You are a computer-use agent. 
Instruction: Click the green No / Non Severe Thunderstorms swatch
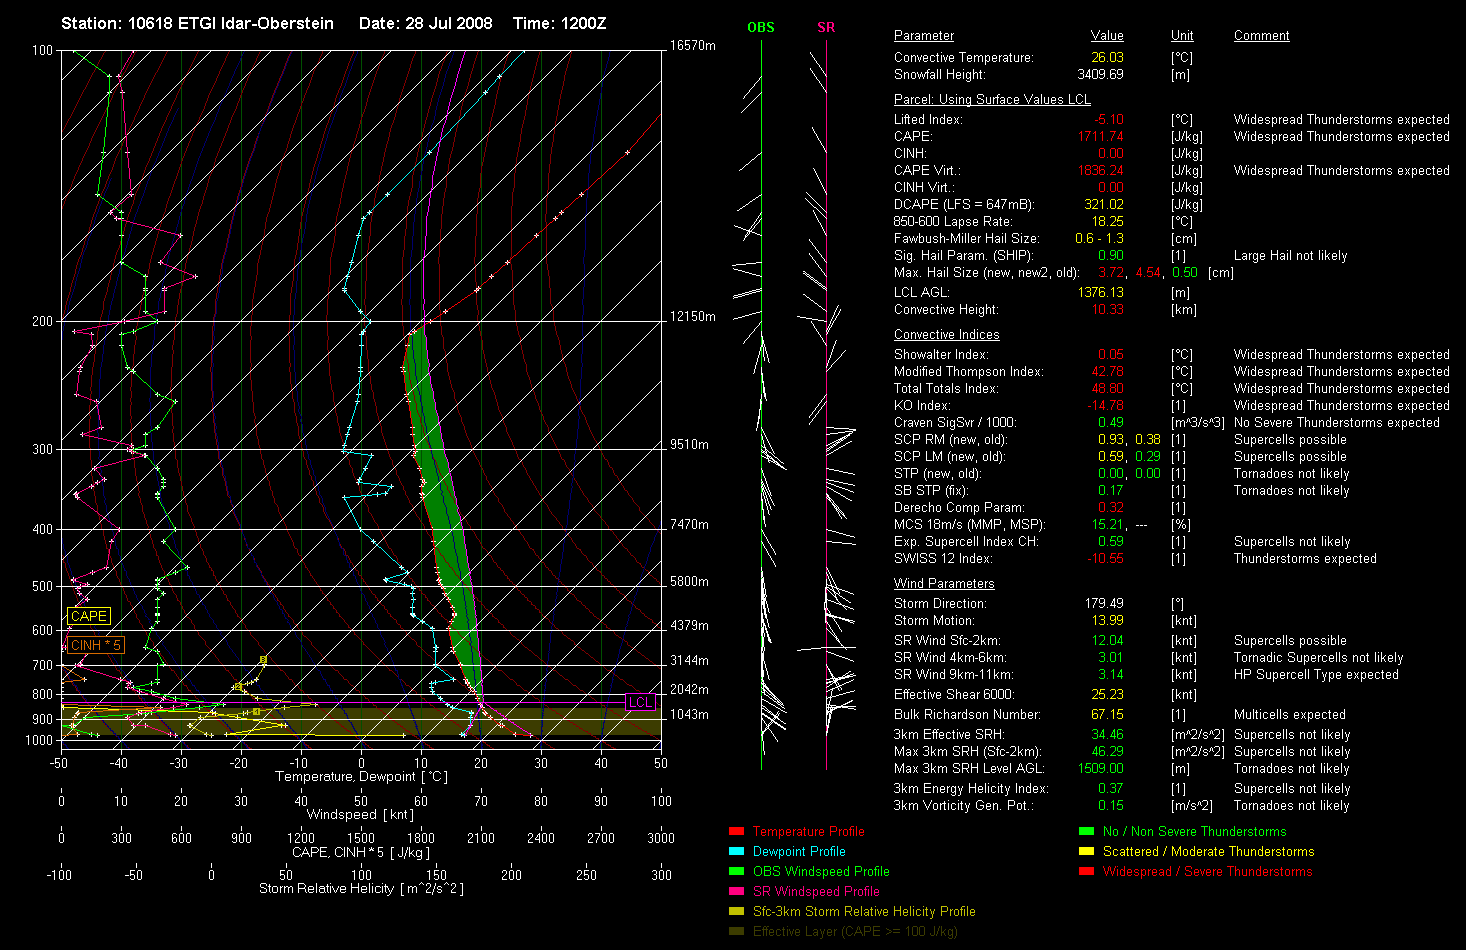click(1086, 831)
